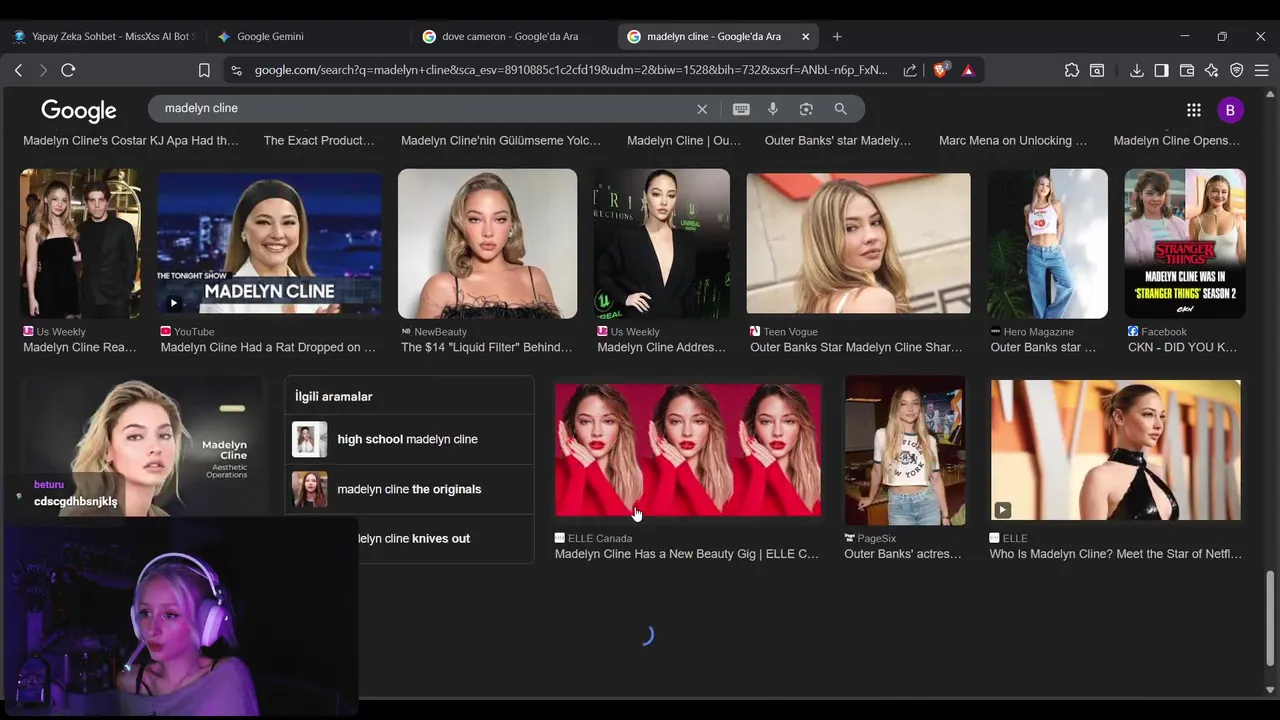Open the Hero Magazine image
The width and height of the screenshot is (1280, 720).
click(x=1047, y=244)
